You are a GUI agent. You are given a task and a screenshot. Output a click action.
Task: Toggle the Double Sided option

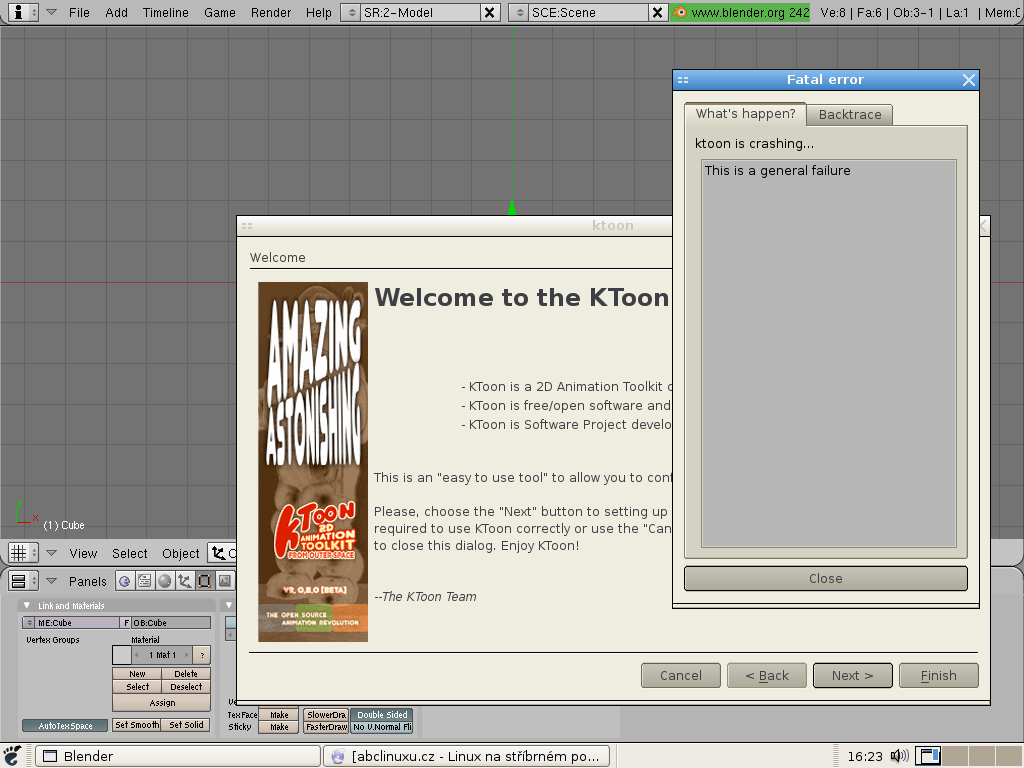point(382,715)
